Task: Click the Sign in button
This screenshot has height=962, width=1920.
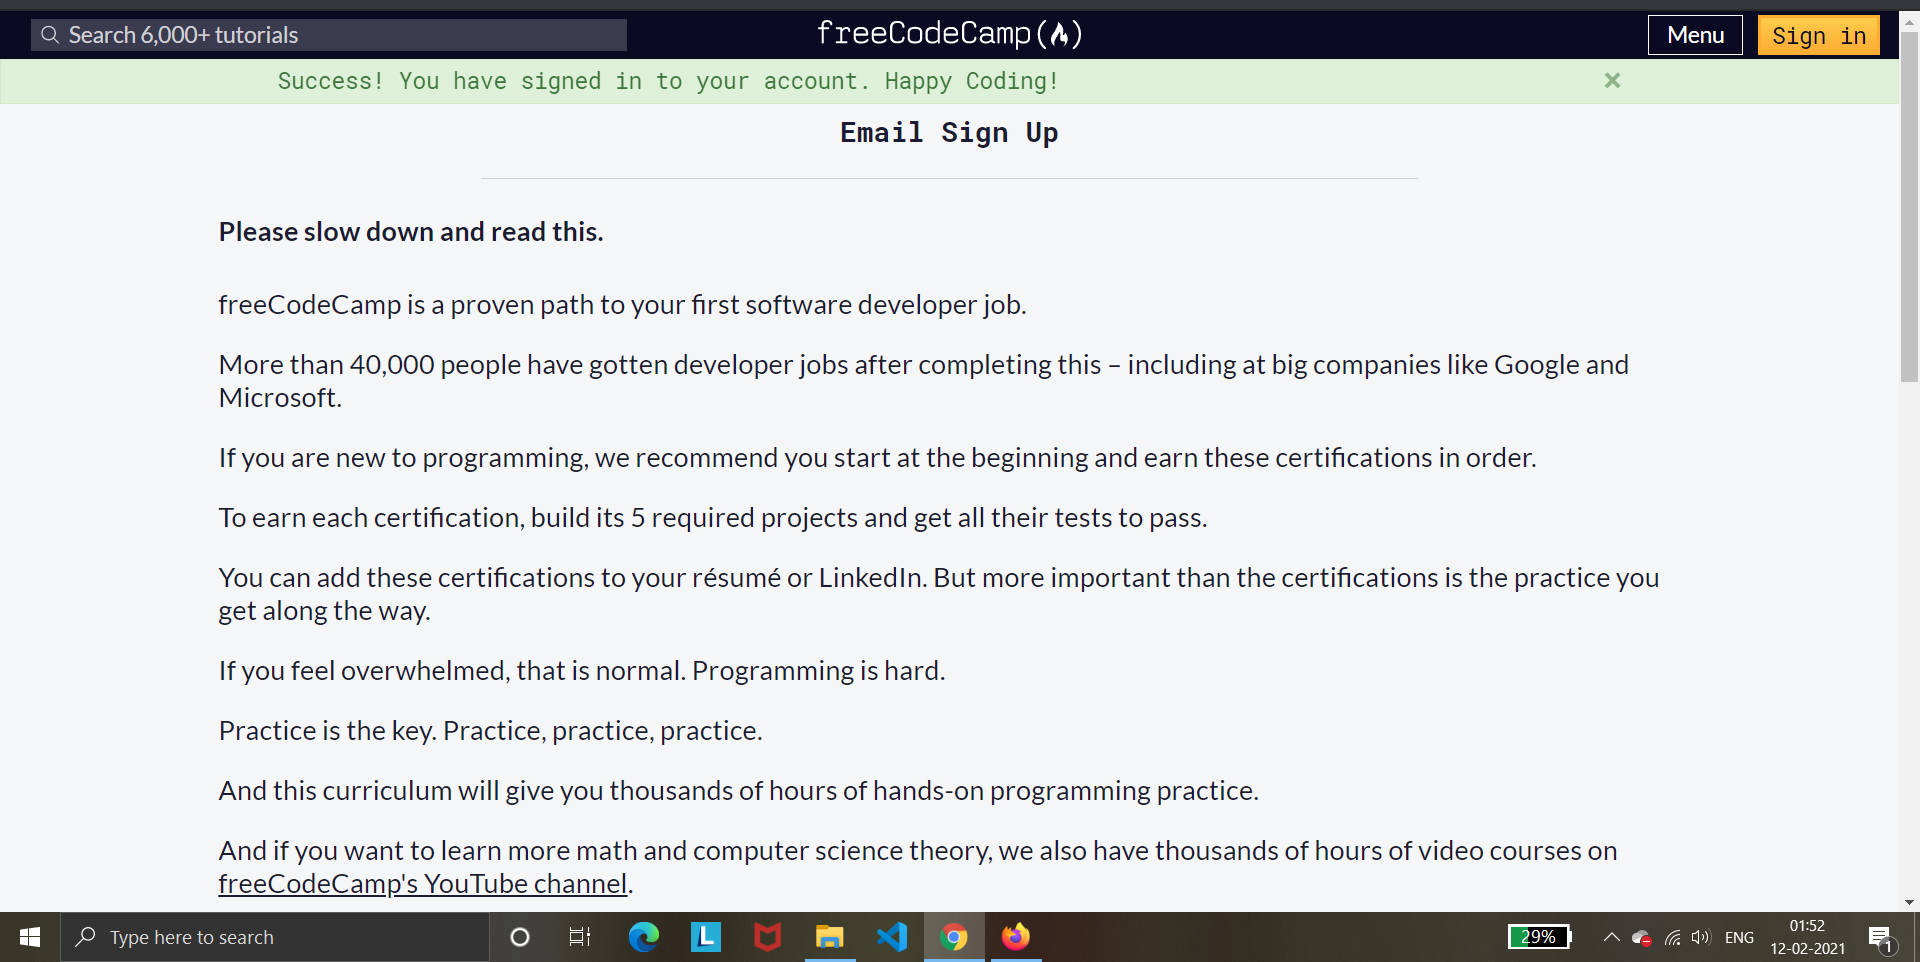Action: (x=1817, y=34)
